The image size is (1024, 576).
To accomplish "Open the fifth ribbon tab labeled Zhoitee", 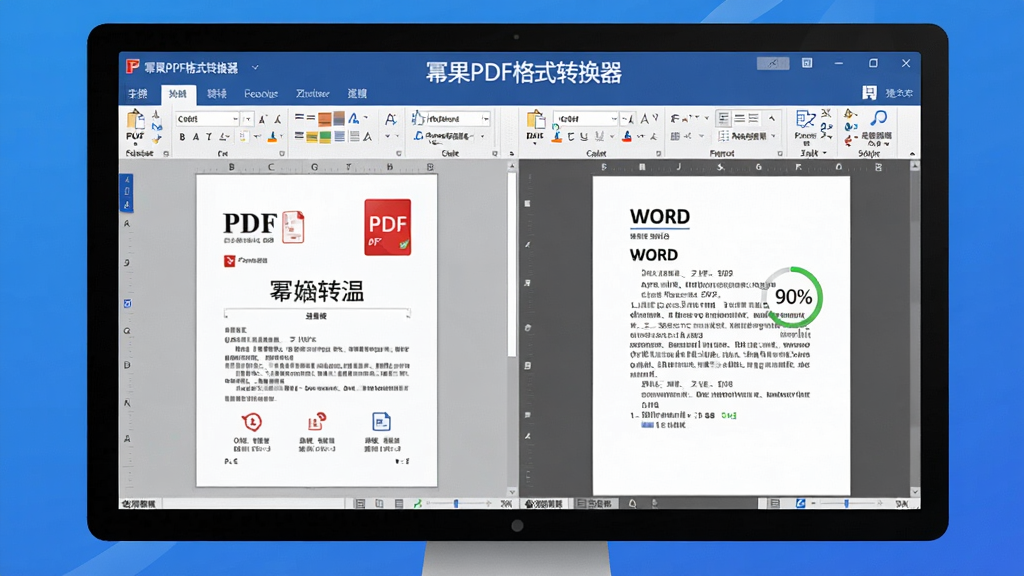I will point(313,94).
